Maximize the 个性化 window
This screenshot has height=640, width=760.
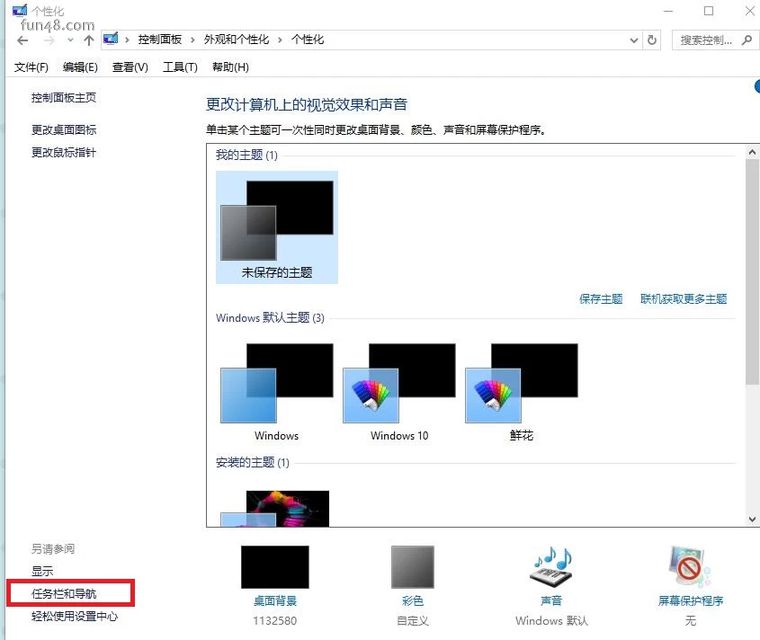pyautogui.click(x=709, y=11)
